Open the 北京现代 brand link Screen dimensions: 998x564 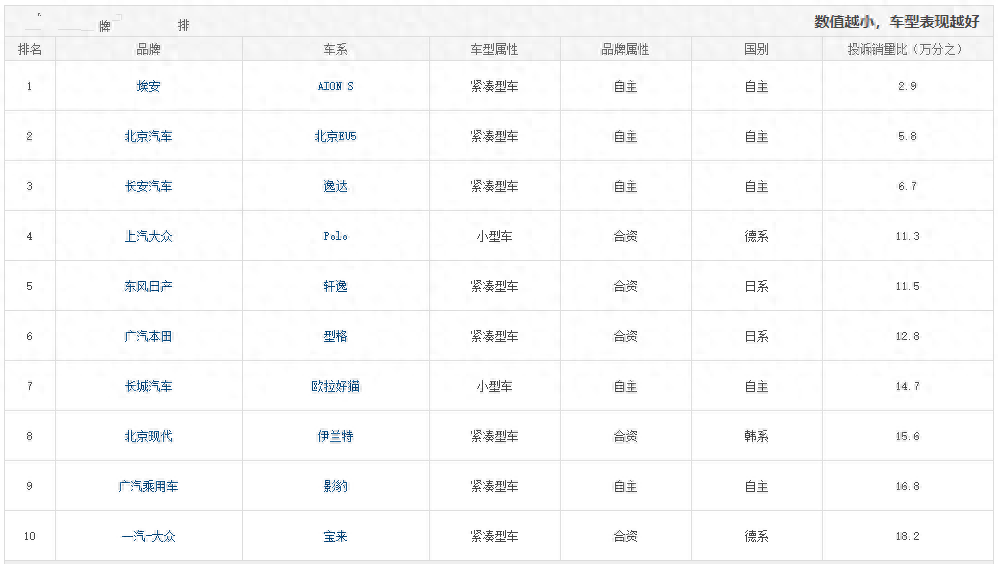(x=148, y=436)
